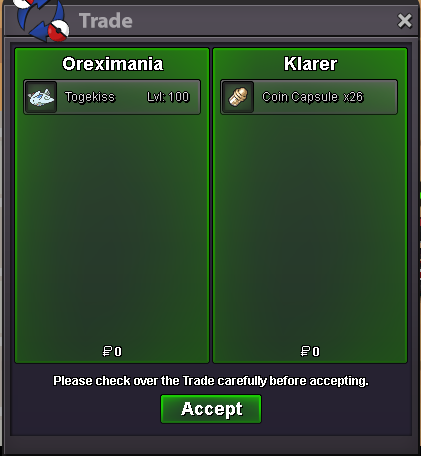Click empty area in Klarer's offer panel

(310, 227)
